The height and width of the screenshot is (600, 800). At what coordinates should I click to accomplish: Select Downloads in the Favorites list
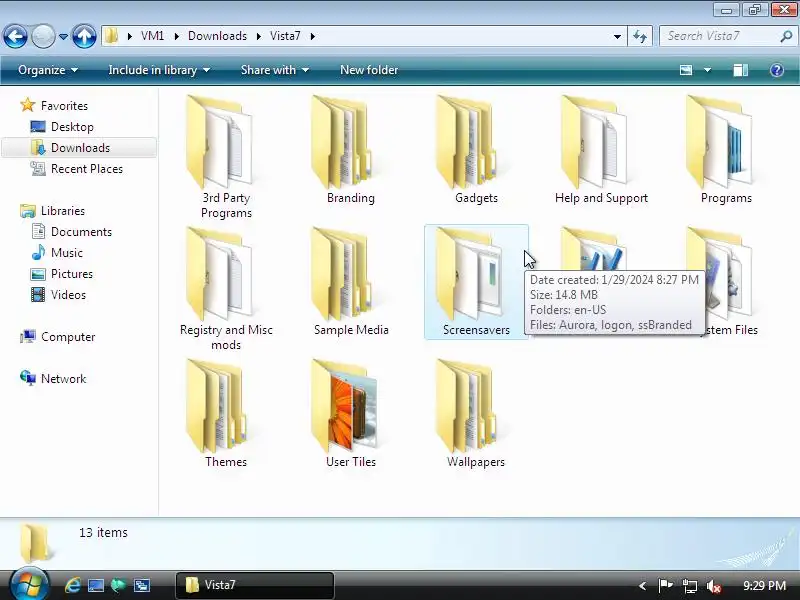click(x=80, y=147)
